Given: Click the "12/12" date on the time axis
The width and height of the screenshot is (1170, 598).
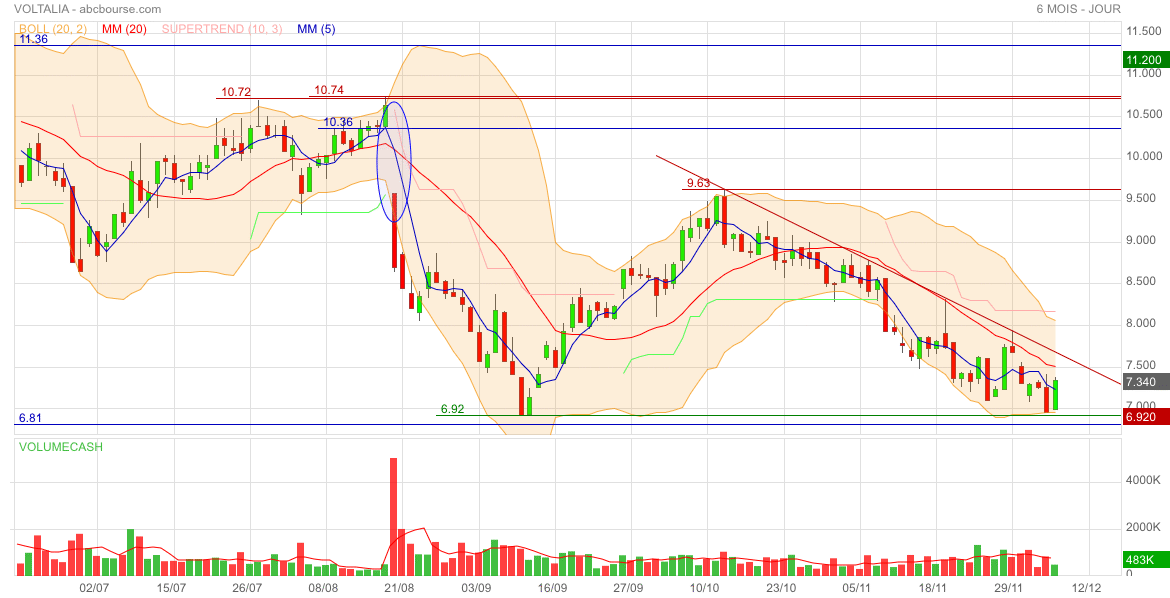Looking at the screenshot, I should tap(1086, 588).
